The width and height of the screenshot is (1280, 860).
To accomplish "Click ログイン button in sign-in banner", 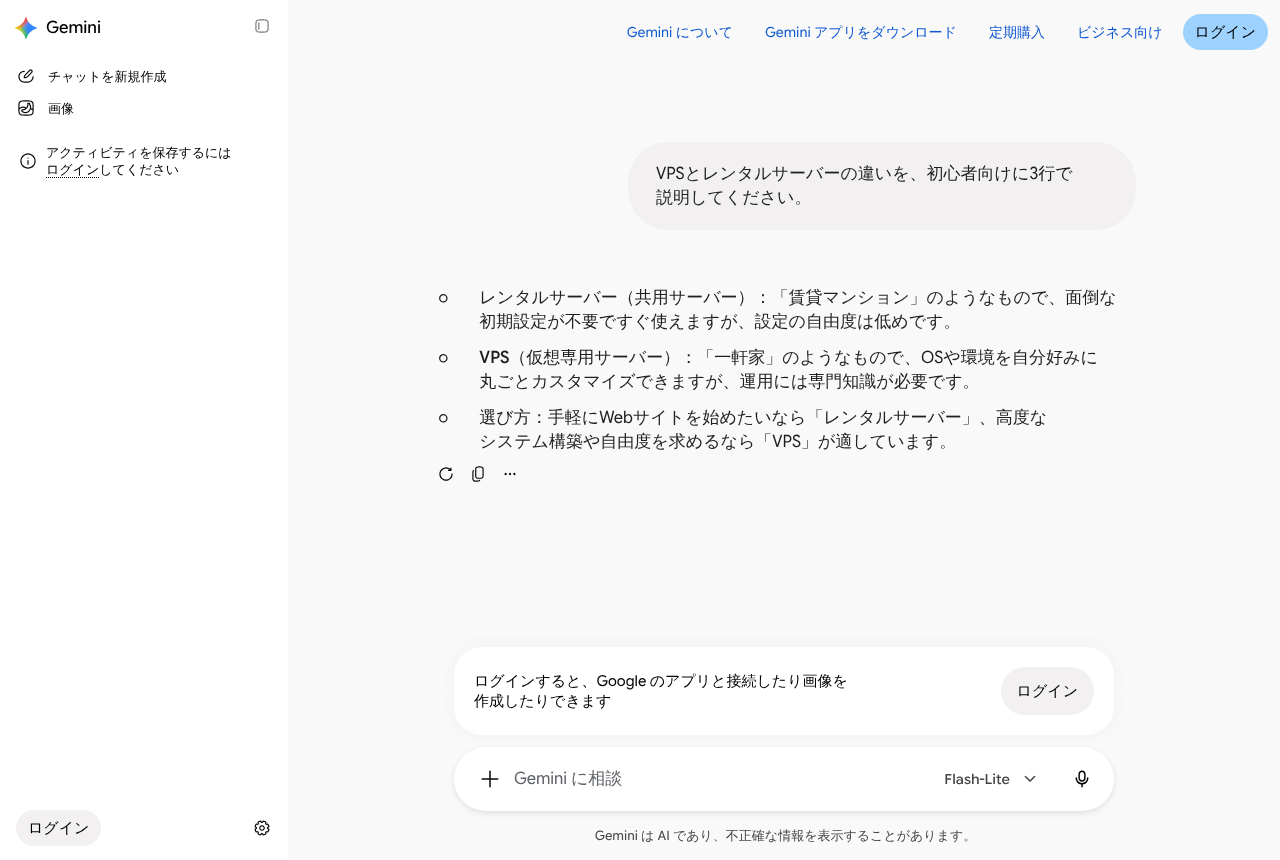I will pyautogui.click(x=1047, y=691).
